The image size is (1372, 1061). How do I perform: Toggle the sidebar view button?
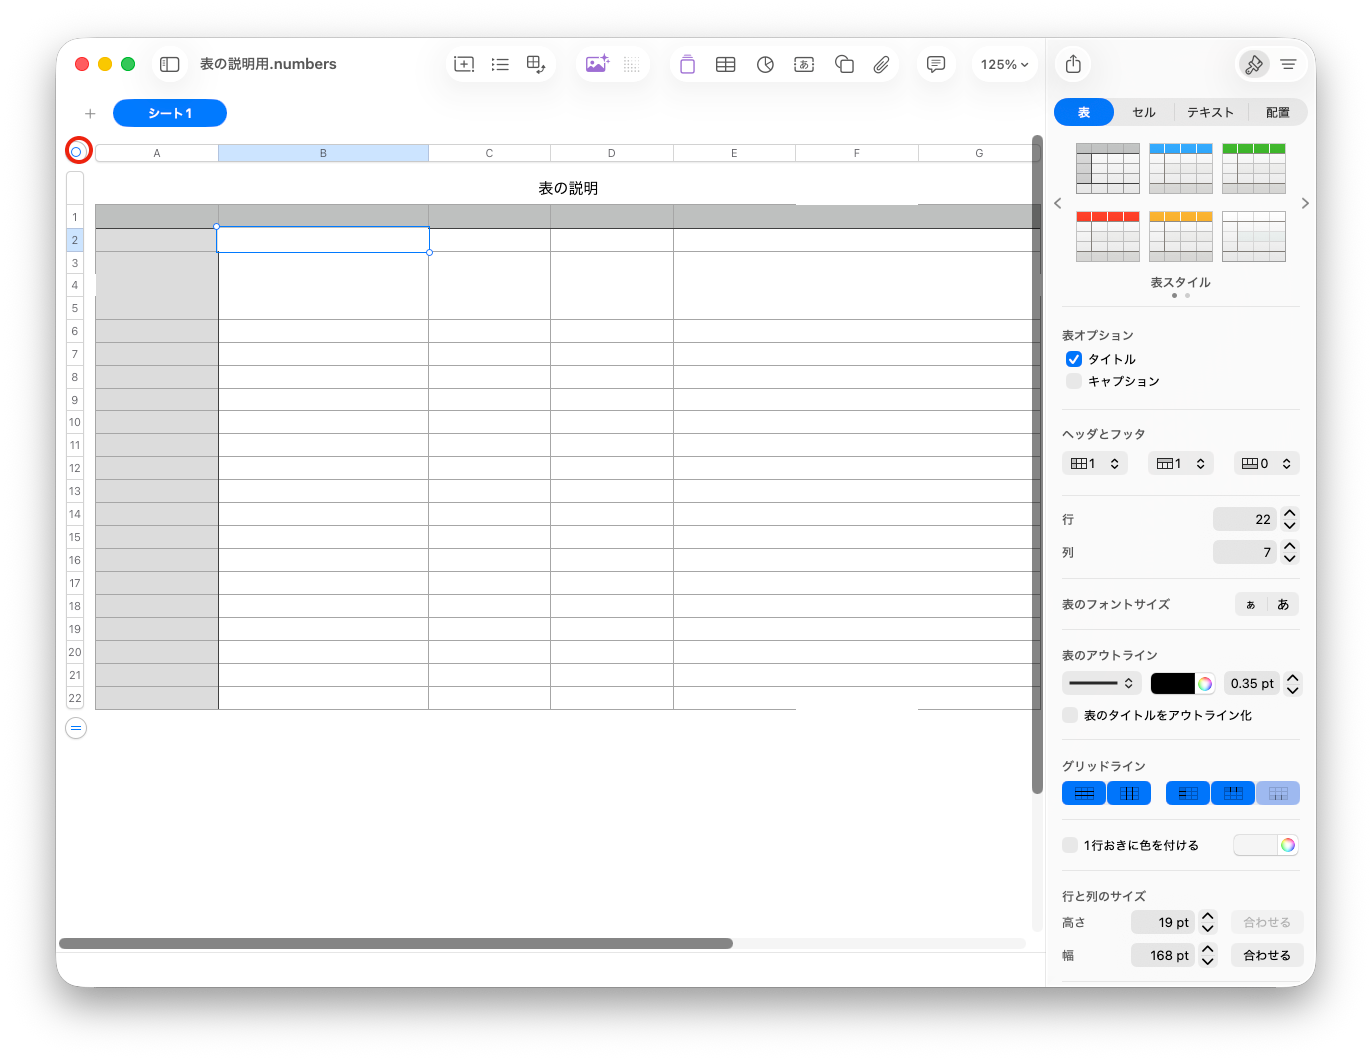tap(170, 64)
